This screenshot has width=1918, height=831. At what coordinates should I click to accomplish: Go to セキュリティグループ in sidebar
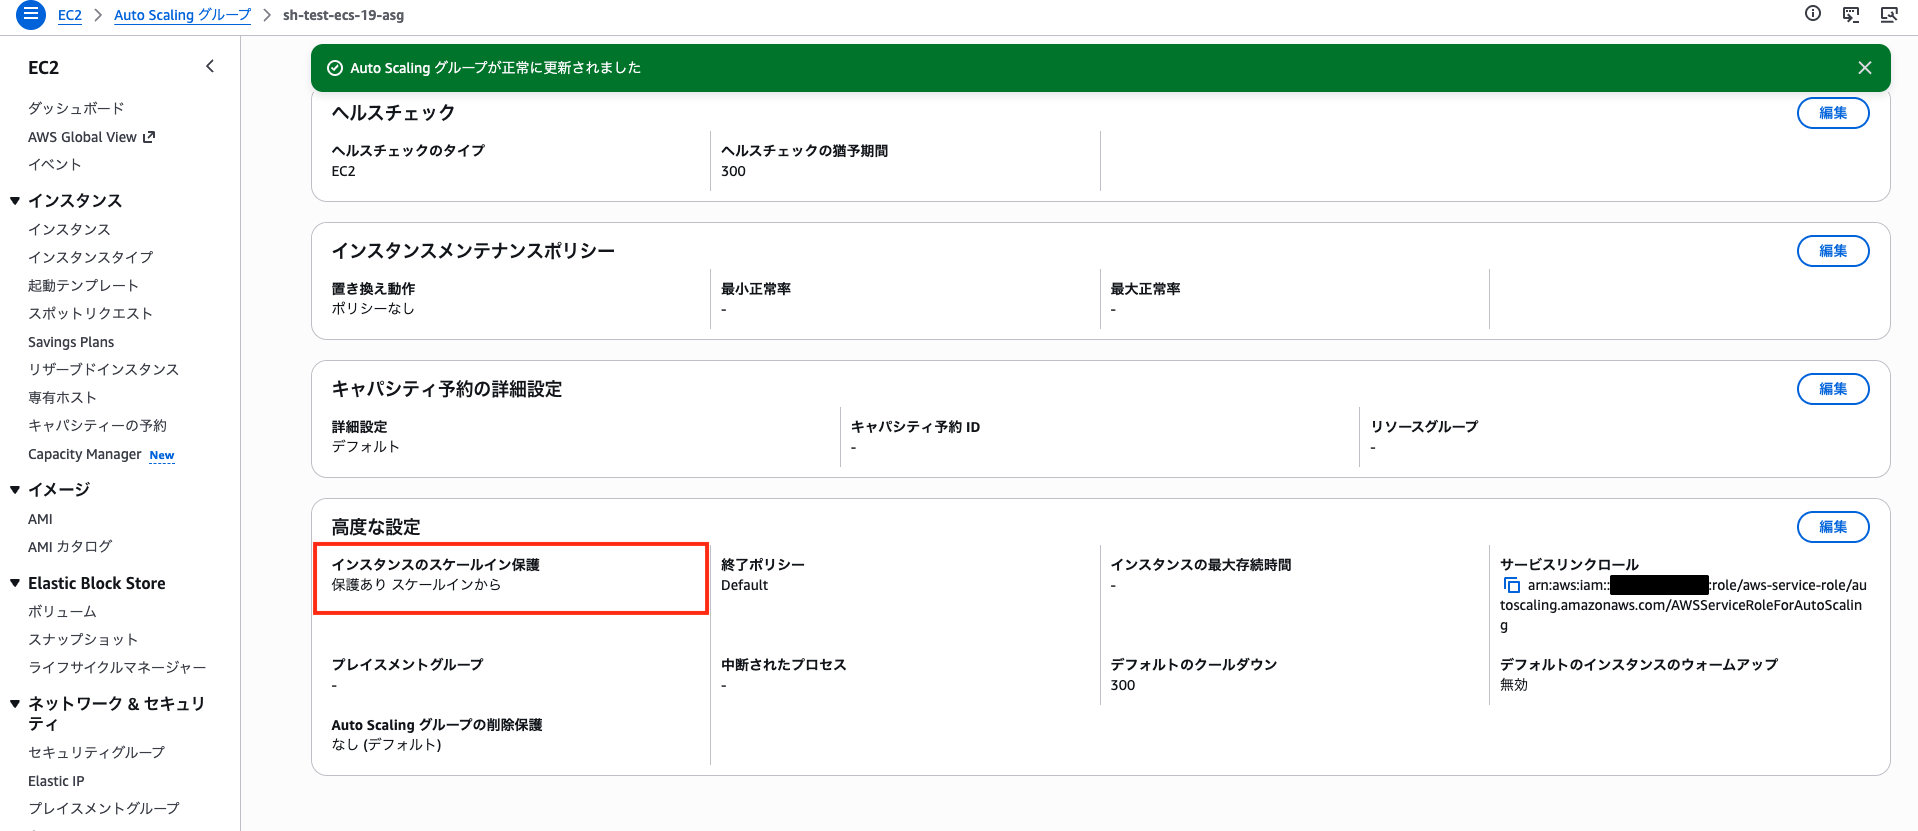(x=96, y=752)
